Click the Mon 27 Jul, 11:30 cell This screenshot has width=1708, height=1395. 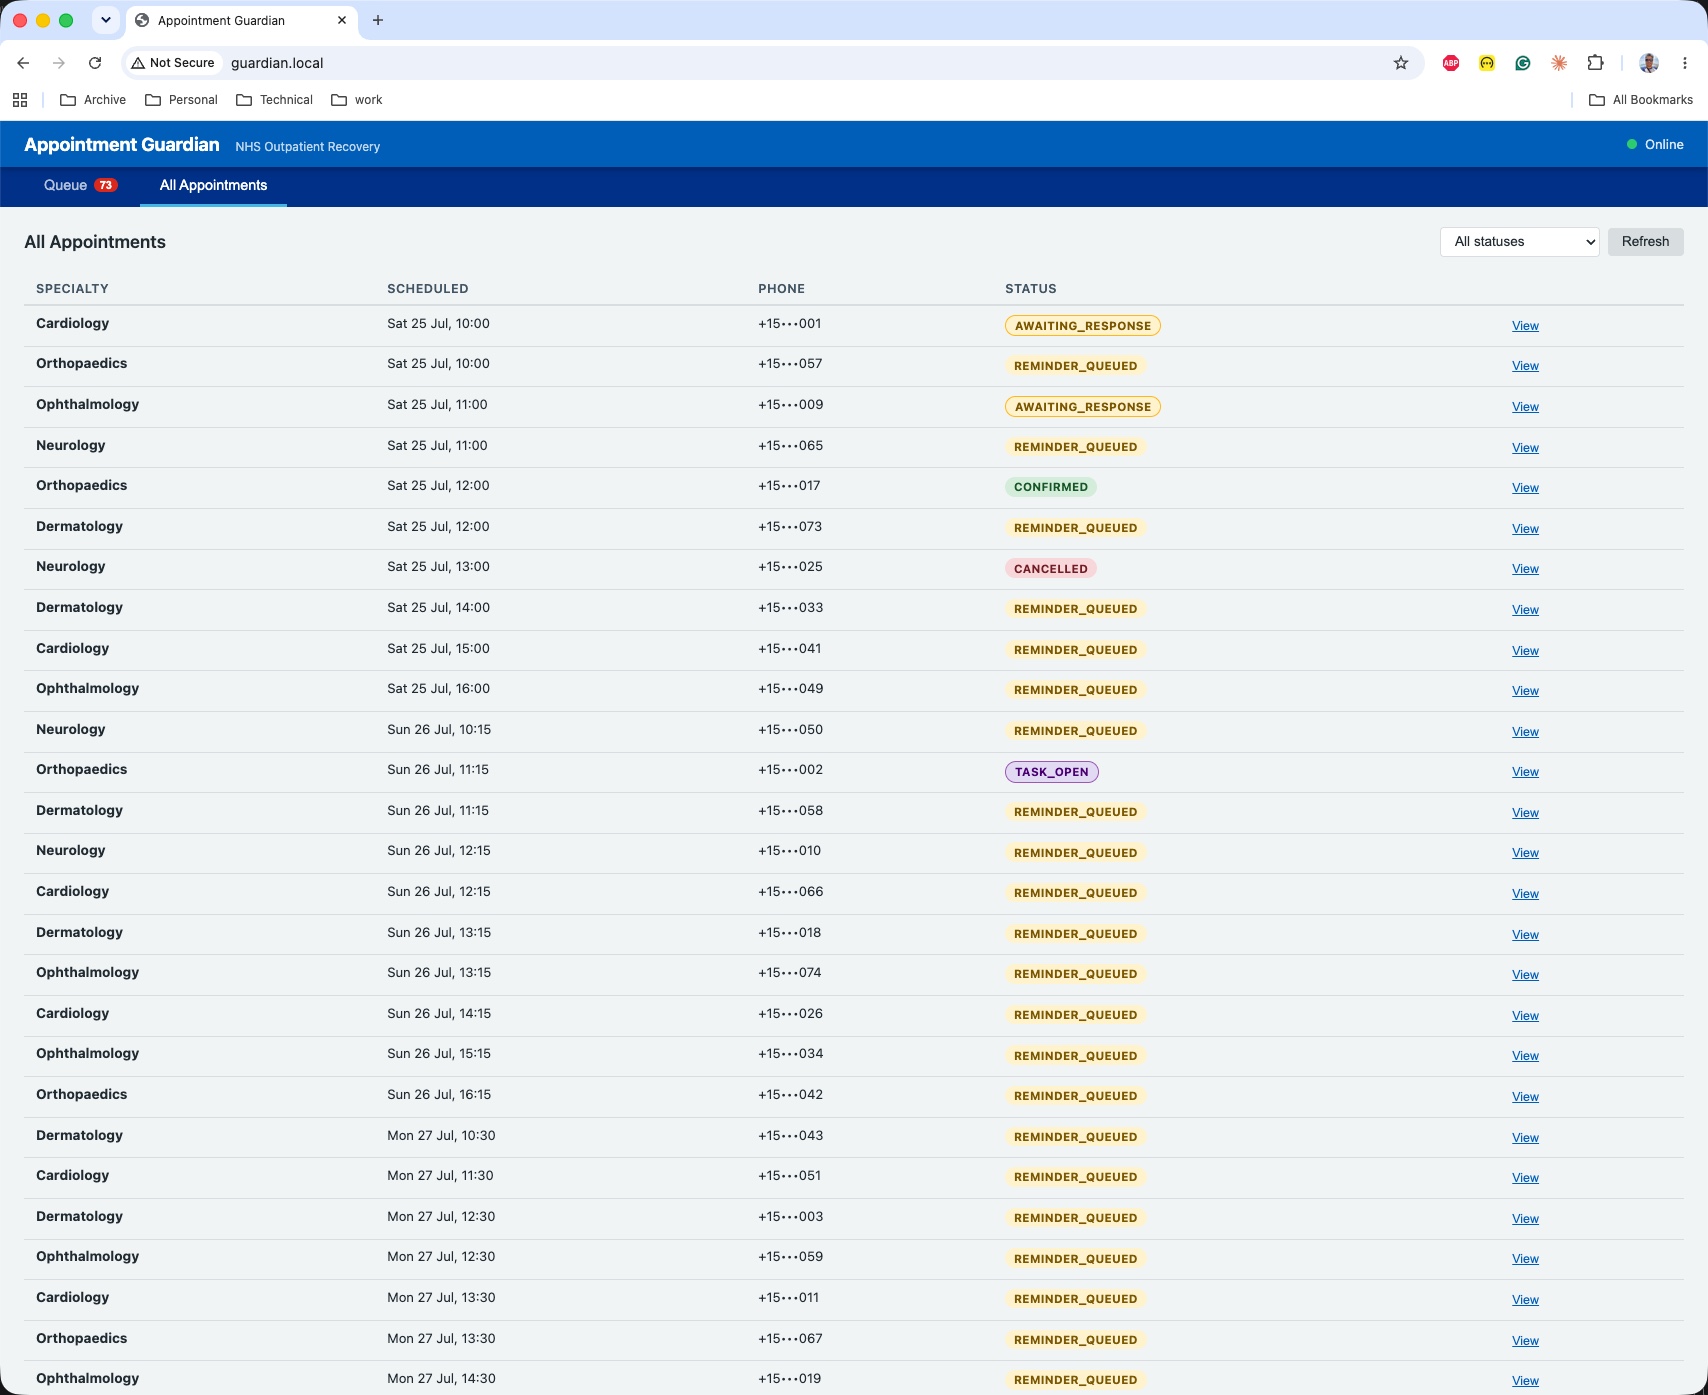tap(440, 1176)
